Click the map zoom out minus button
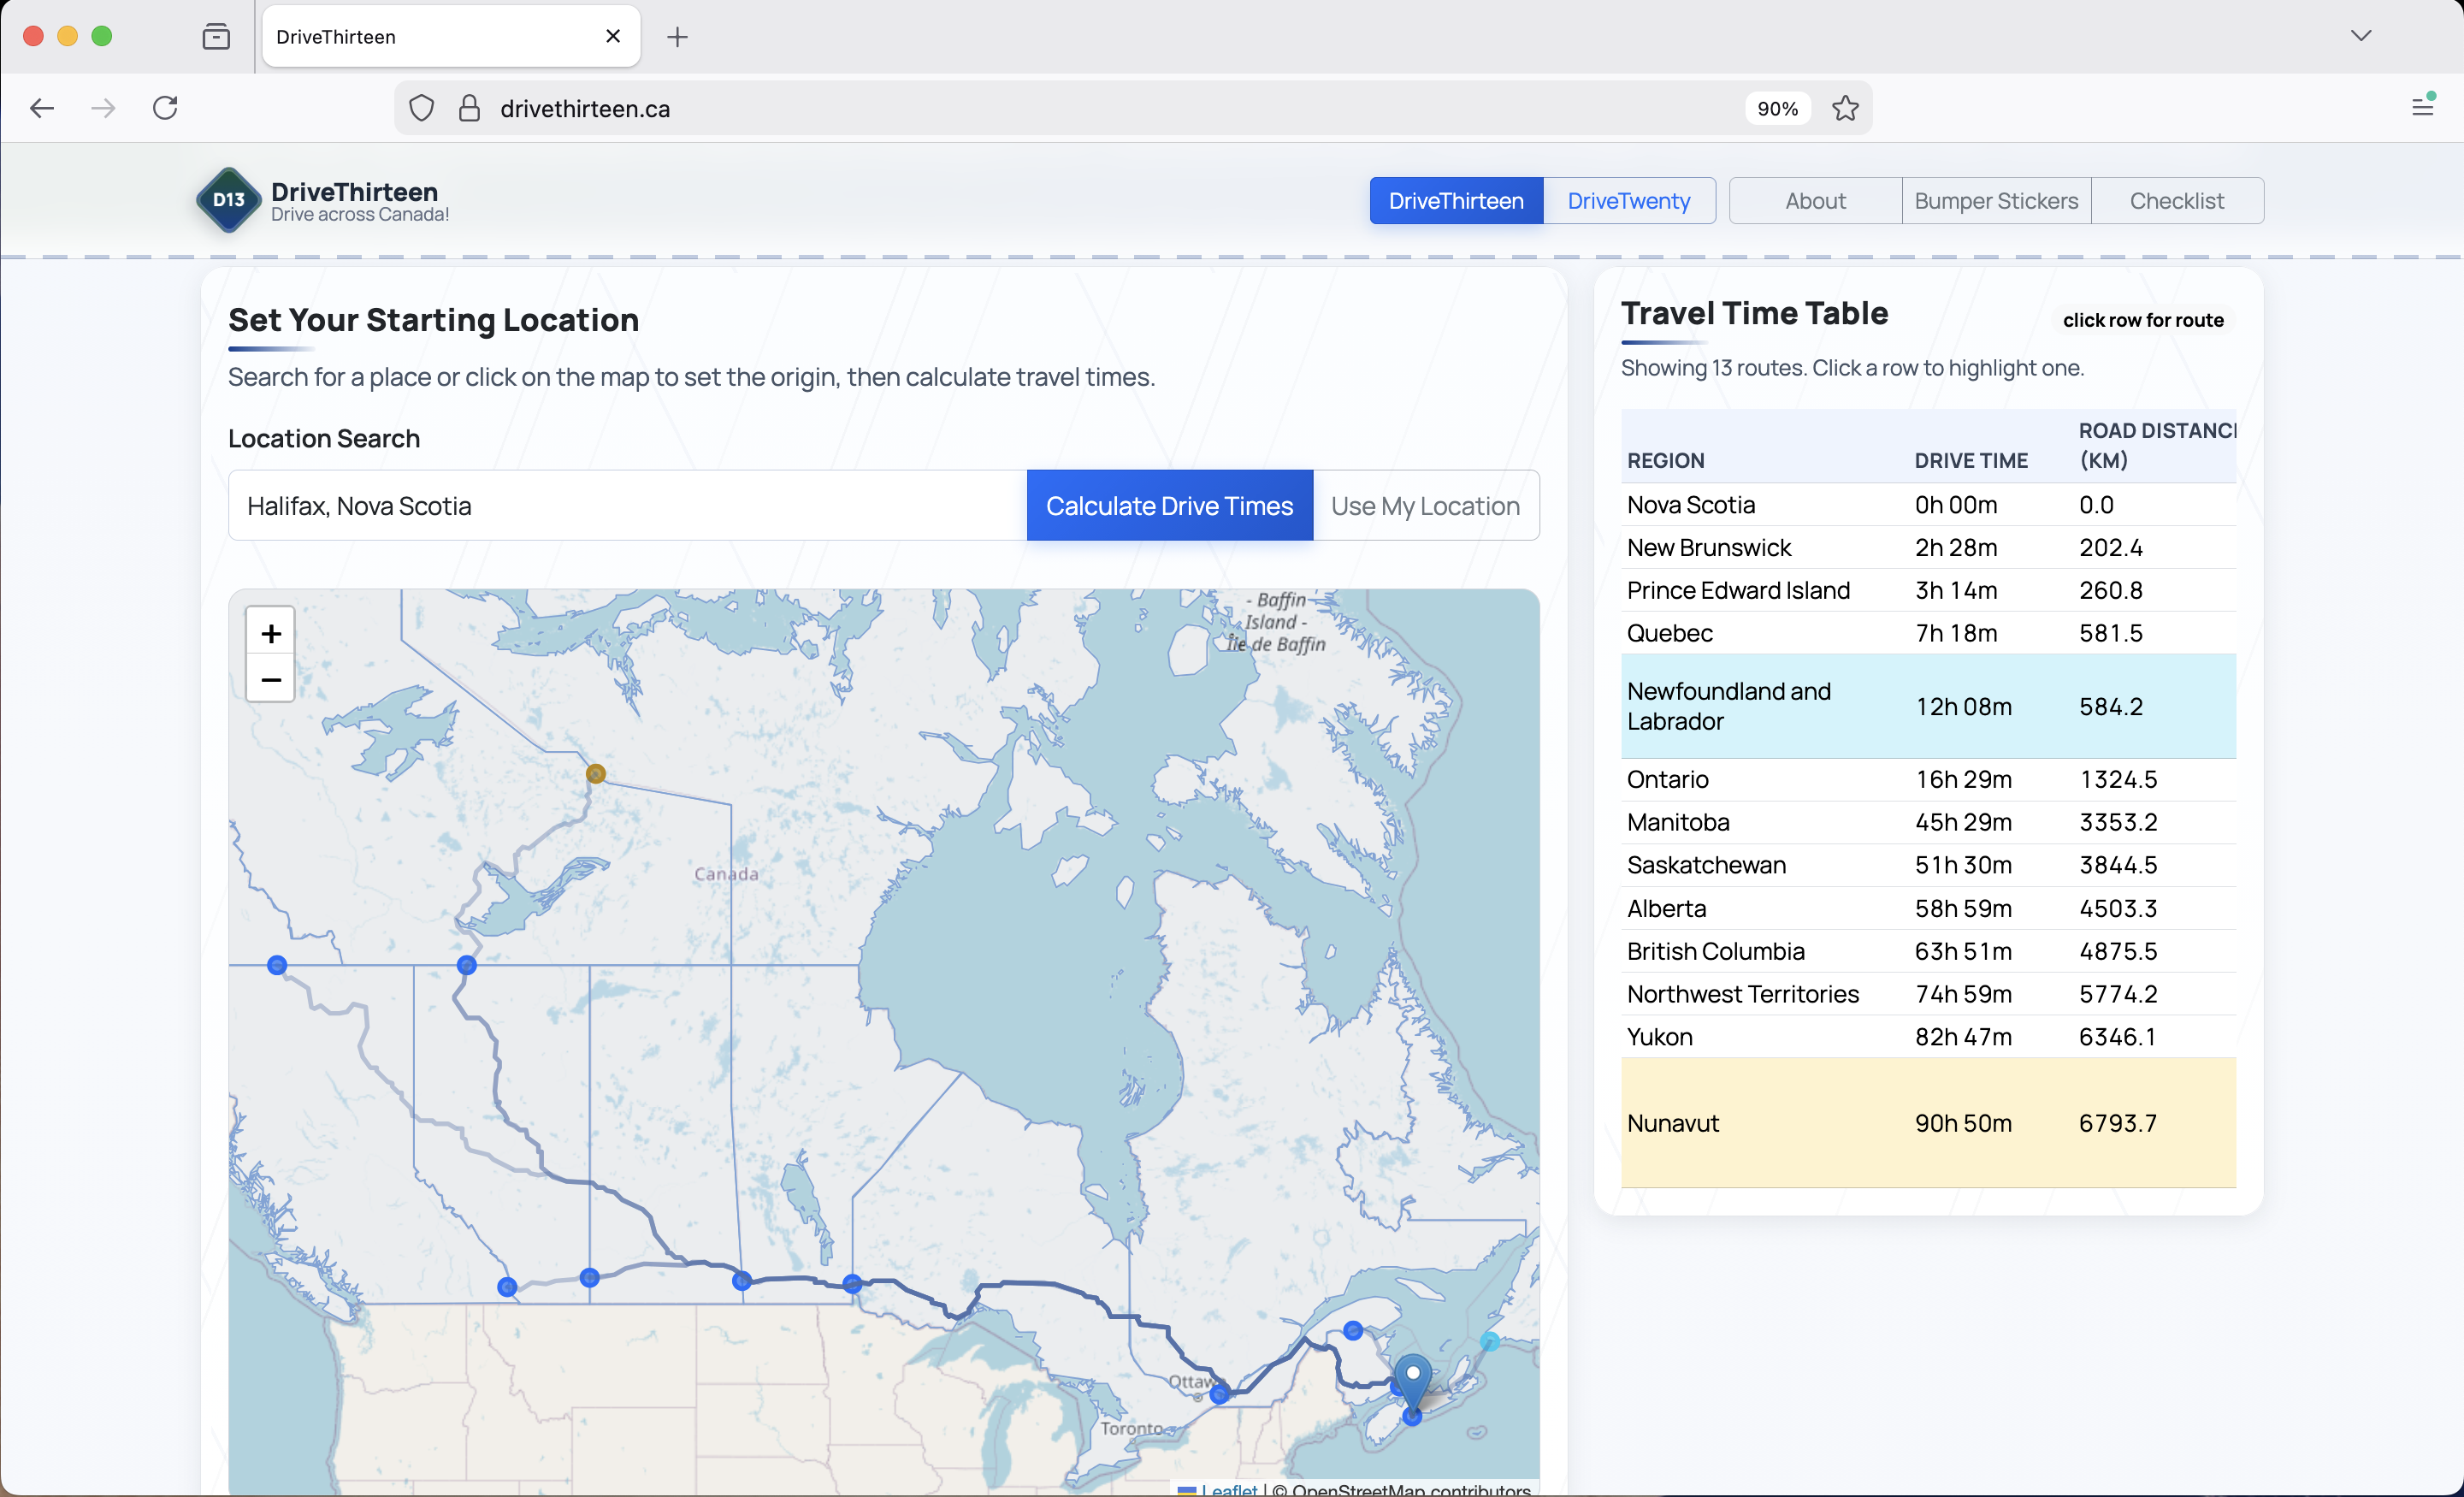 tap(270, 680)
